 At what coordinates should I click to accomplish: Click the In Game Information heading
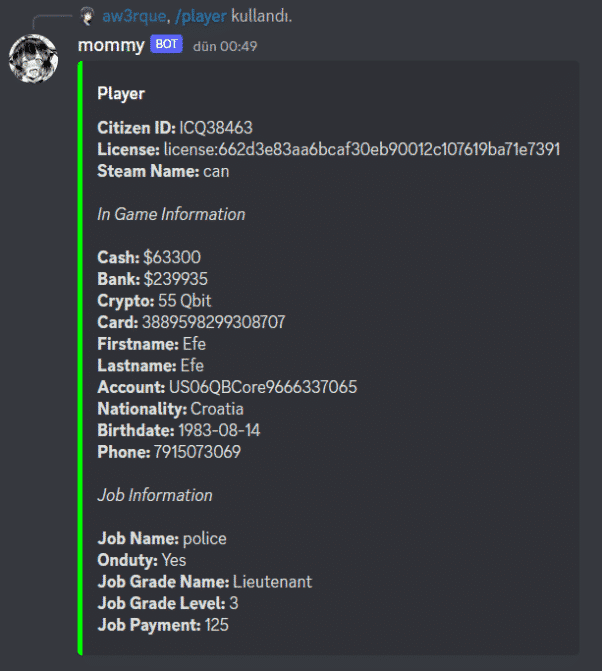pos(171,214)
